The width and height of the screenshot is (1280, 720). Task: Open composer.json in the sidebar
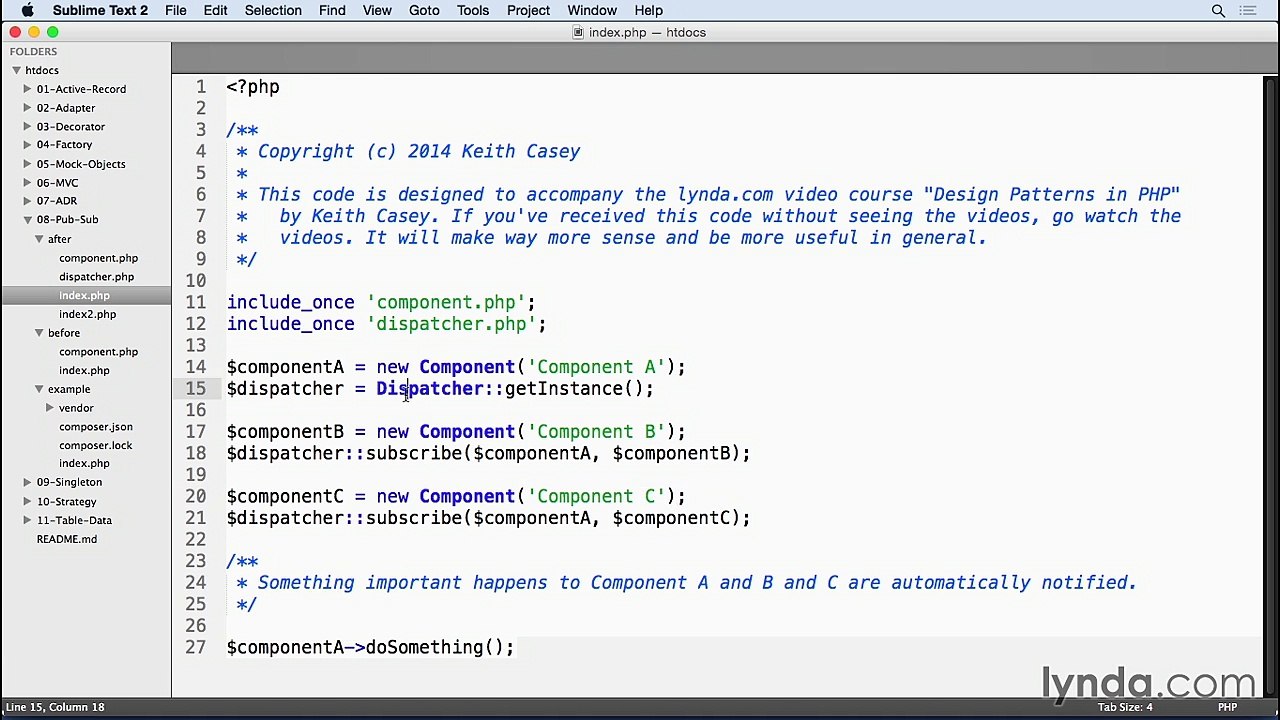[96, 427]
